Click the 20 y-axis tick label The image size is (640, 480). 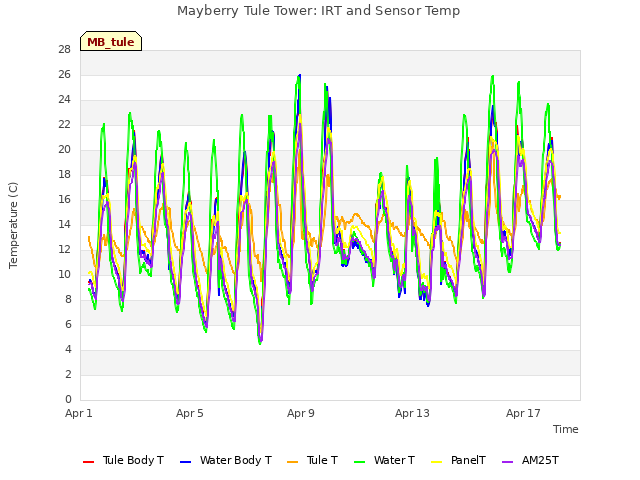(64, 149)
